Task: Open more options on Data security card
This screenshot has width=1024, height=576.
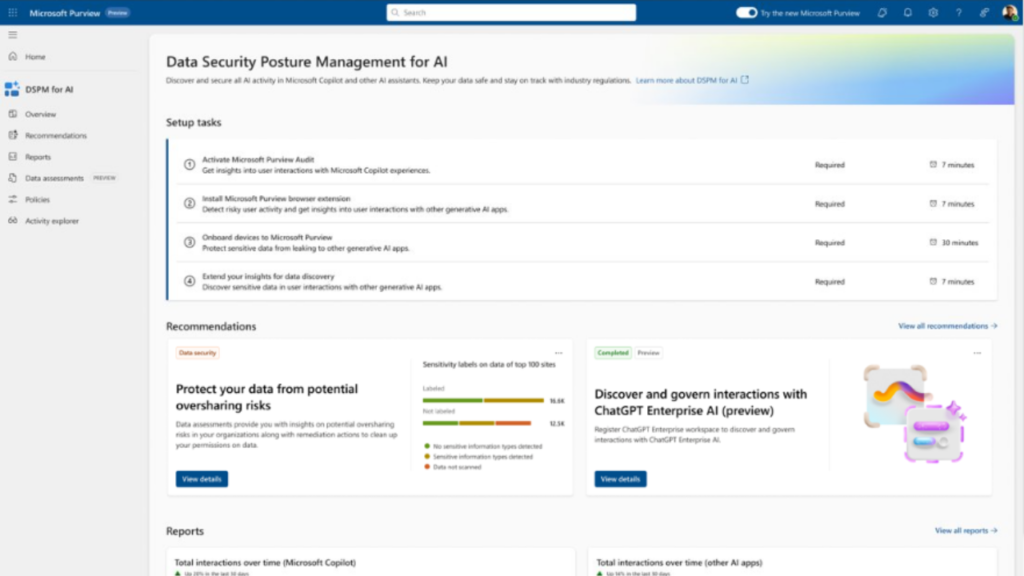Action: pos(559,353)
